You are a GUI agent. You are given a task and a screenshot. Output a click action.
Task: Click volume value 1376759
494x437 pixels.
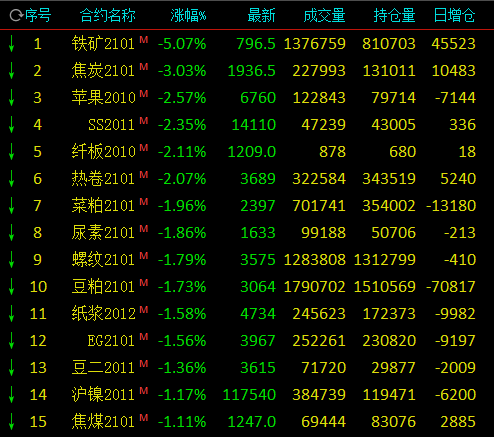click(315, 44)
